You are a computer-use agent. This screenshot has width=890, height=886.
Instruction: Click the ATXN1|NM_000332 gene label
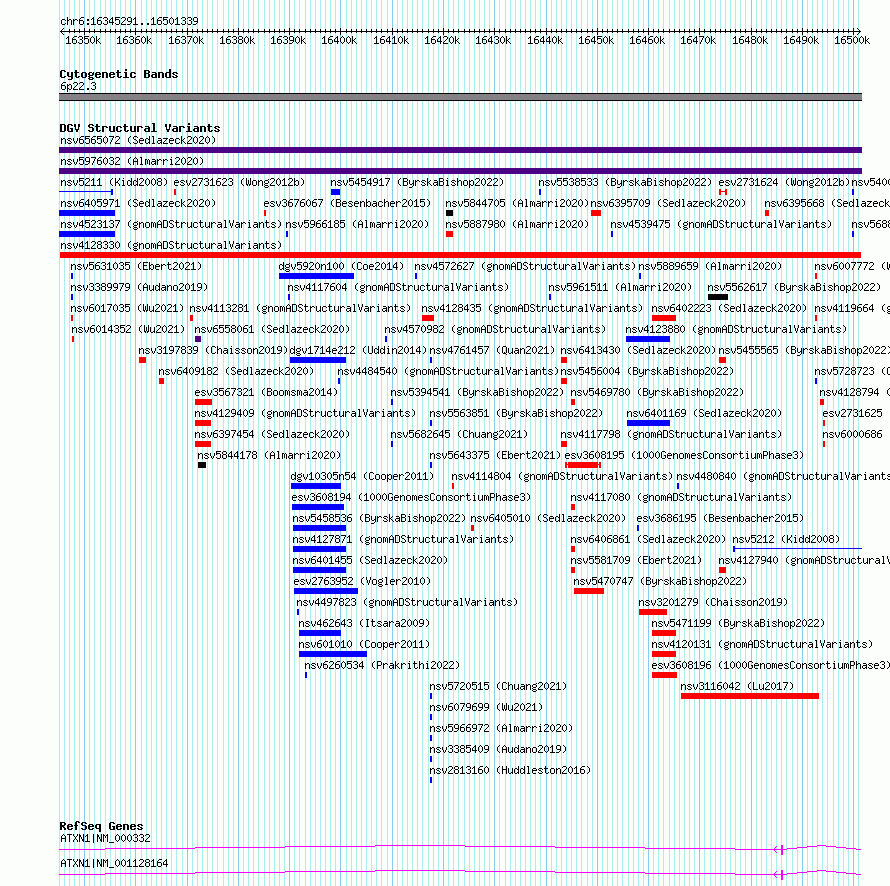coord(105,838)
